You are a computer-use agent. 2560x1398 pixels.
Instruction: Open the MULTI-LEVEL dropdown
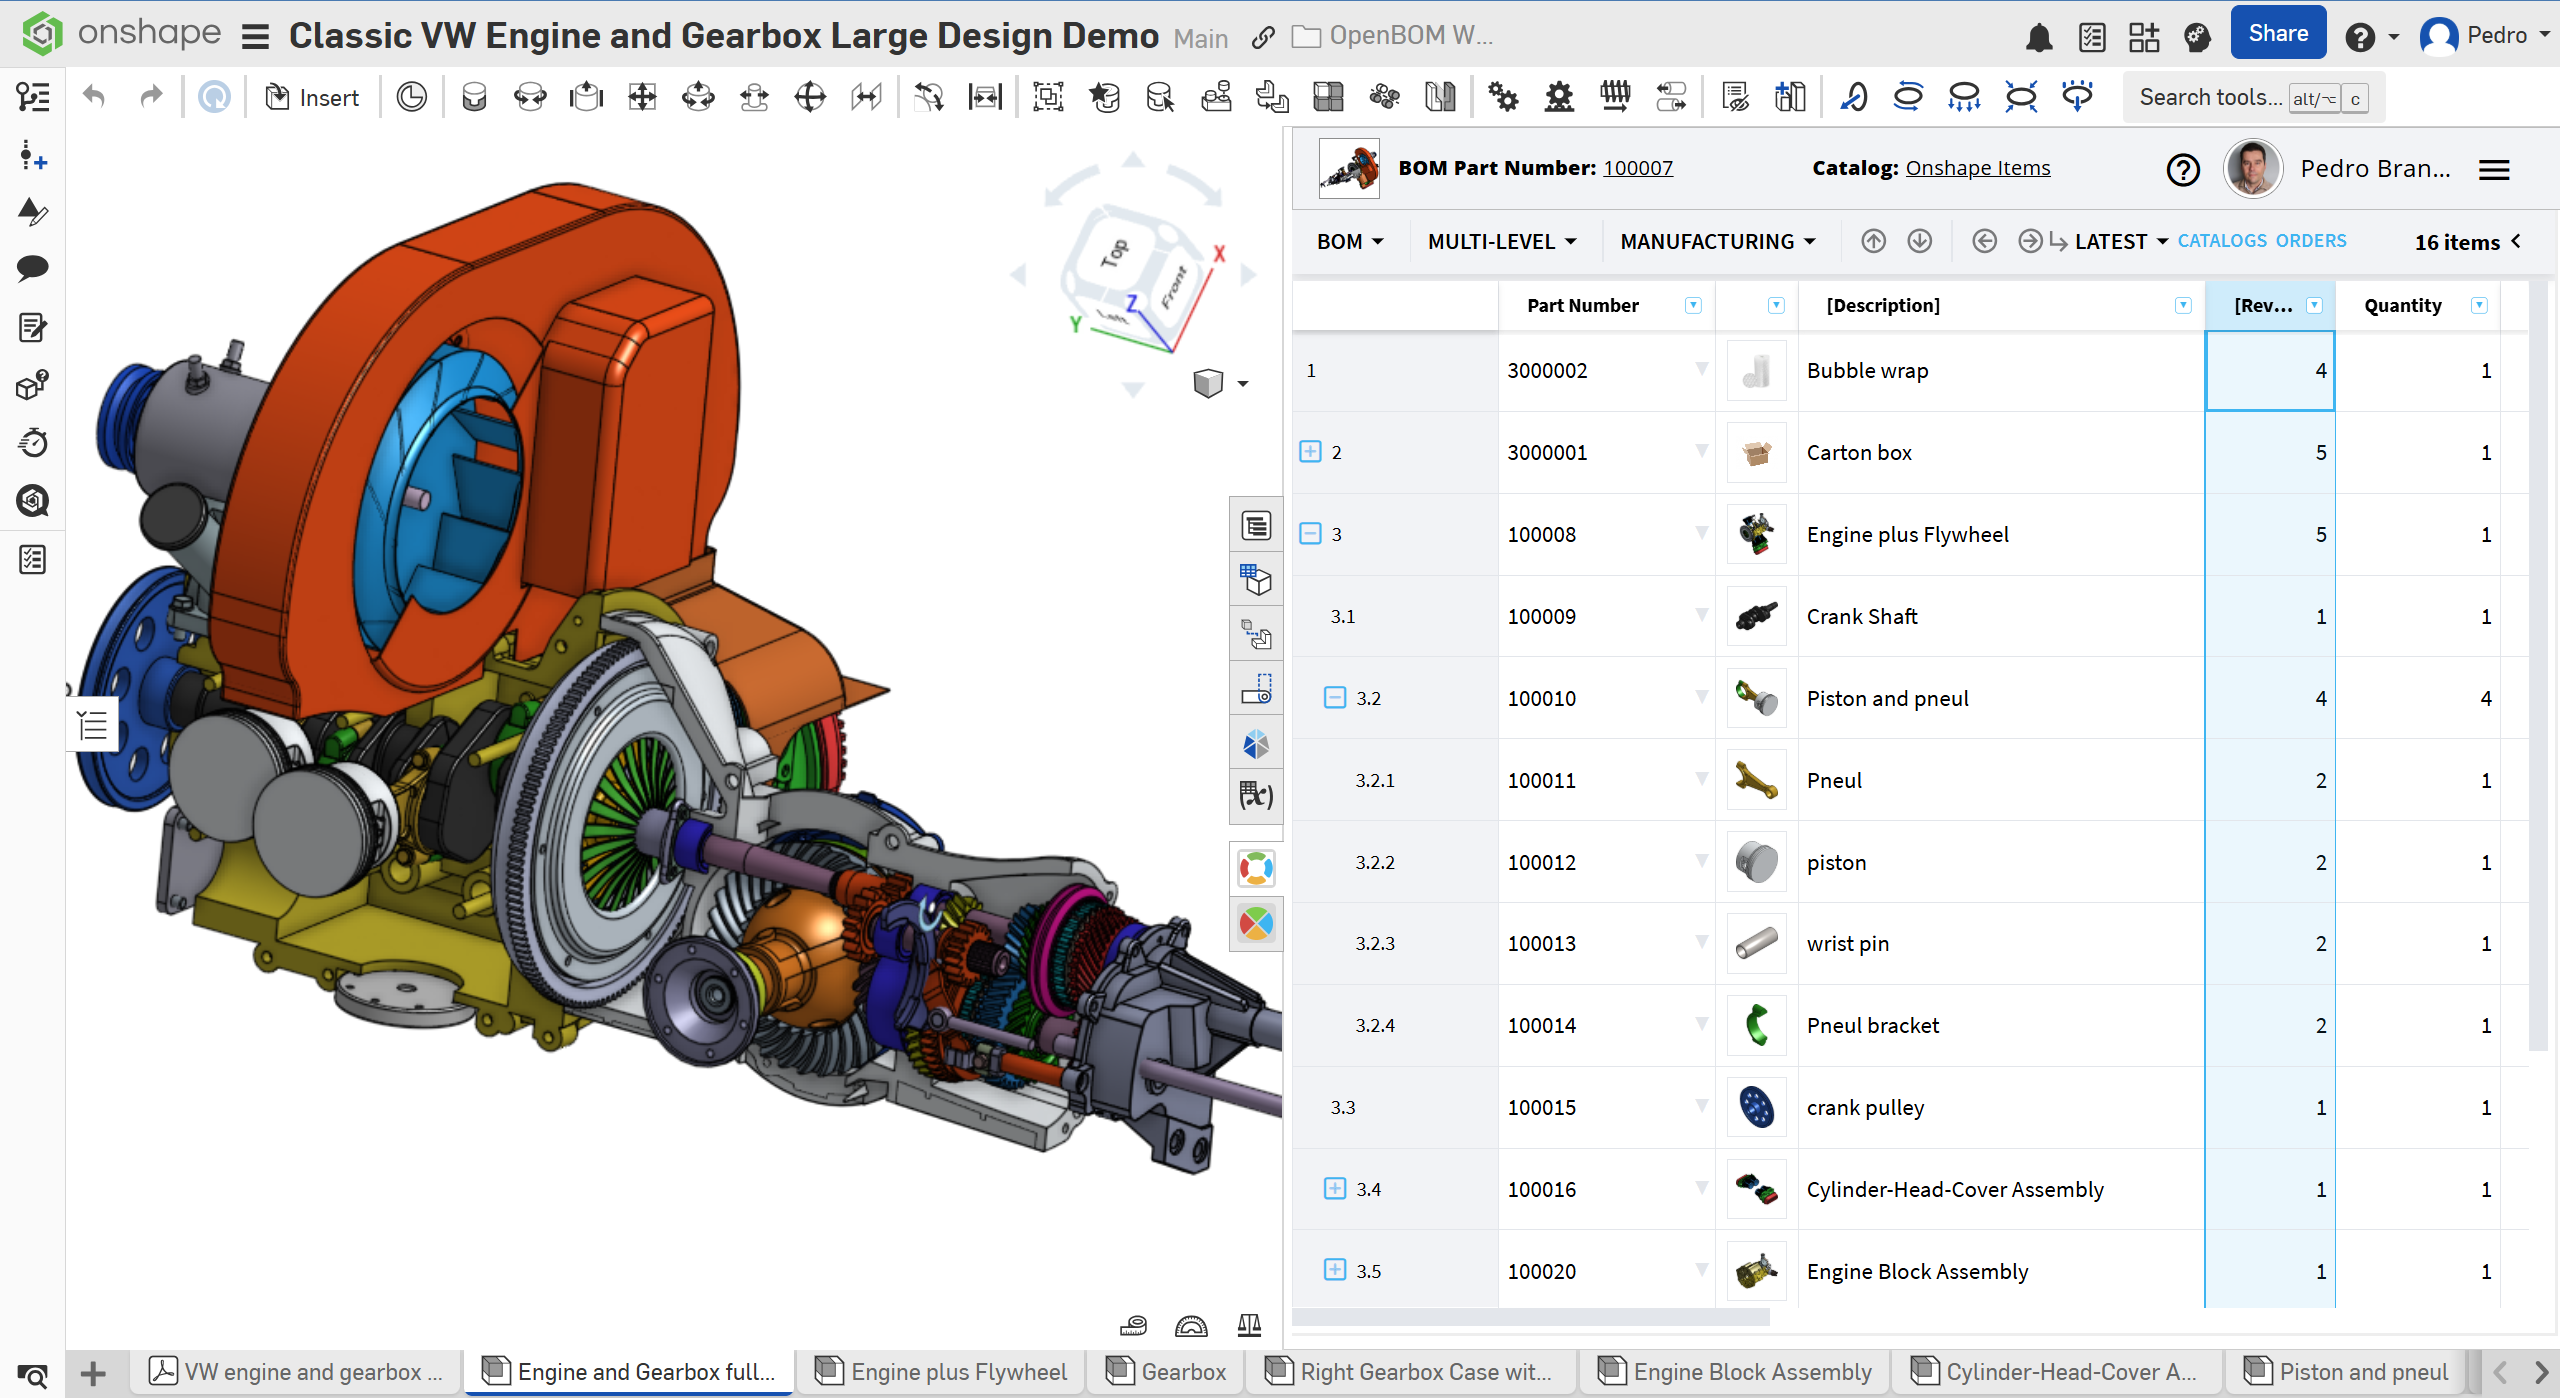(x=1501, y=241)
